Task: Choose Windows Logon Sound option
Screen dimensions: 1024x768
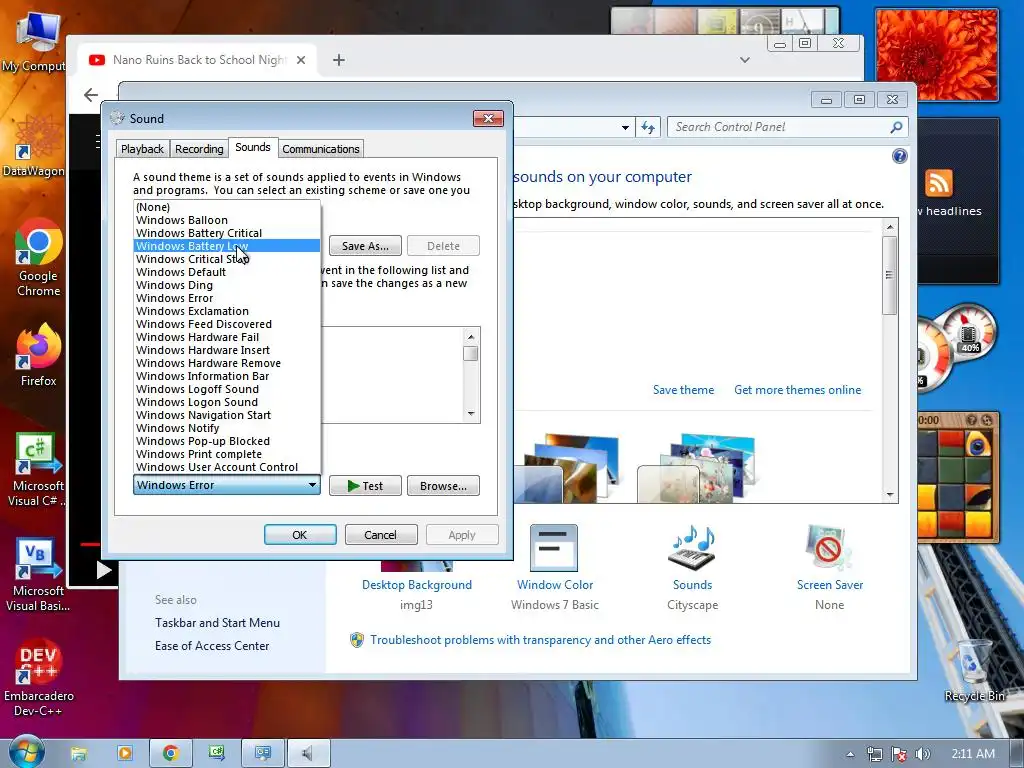Action: coord(227,402)
